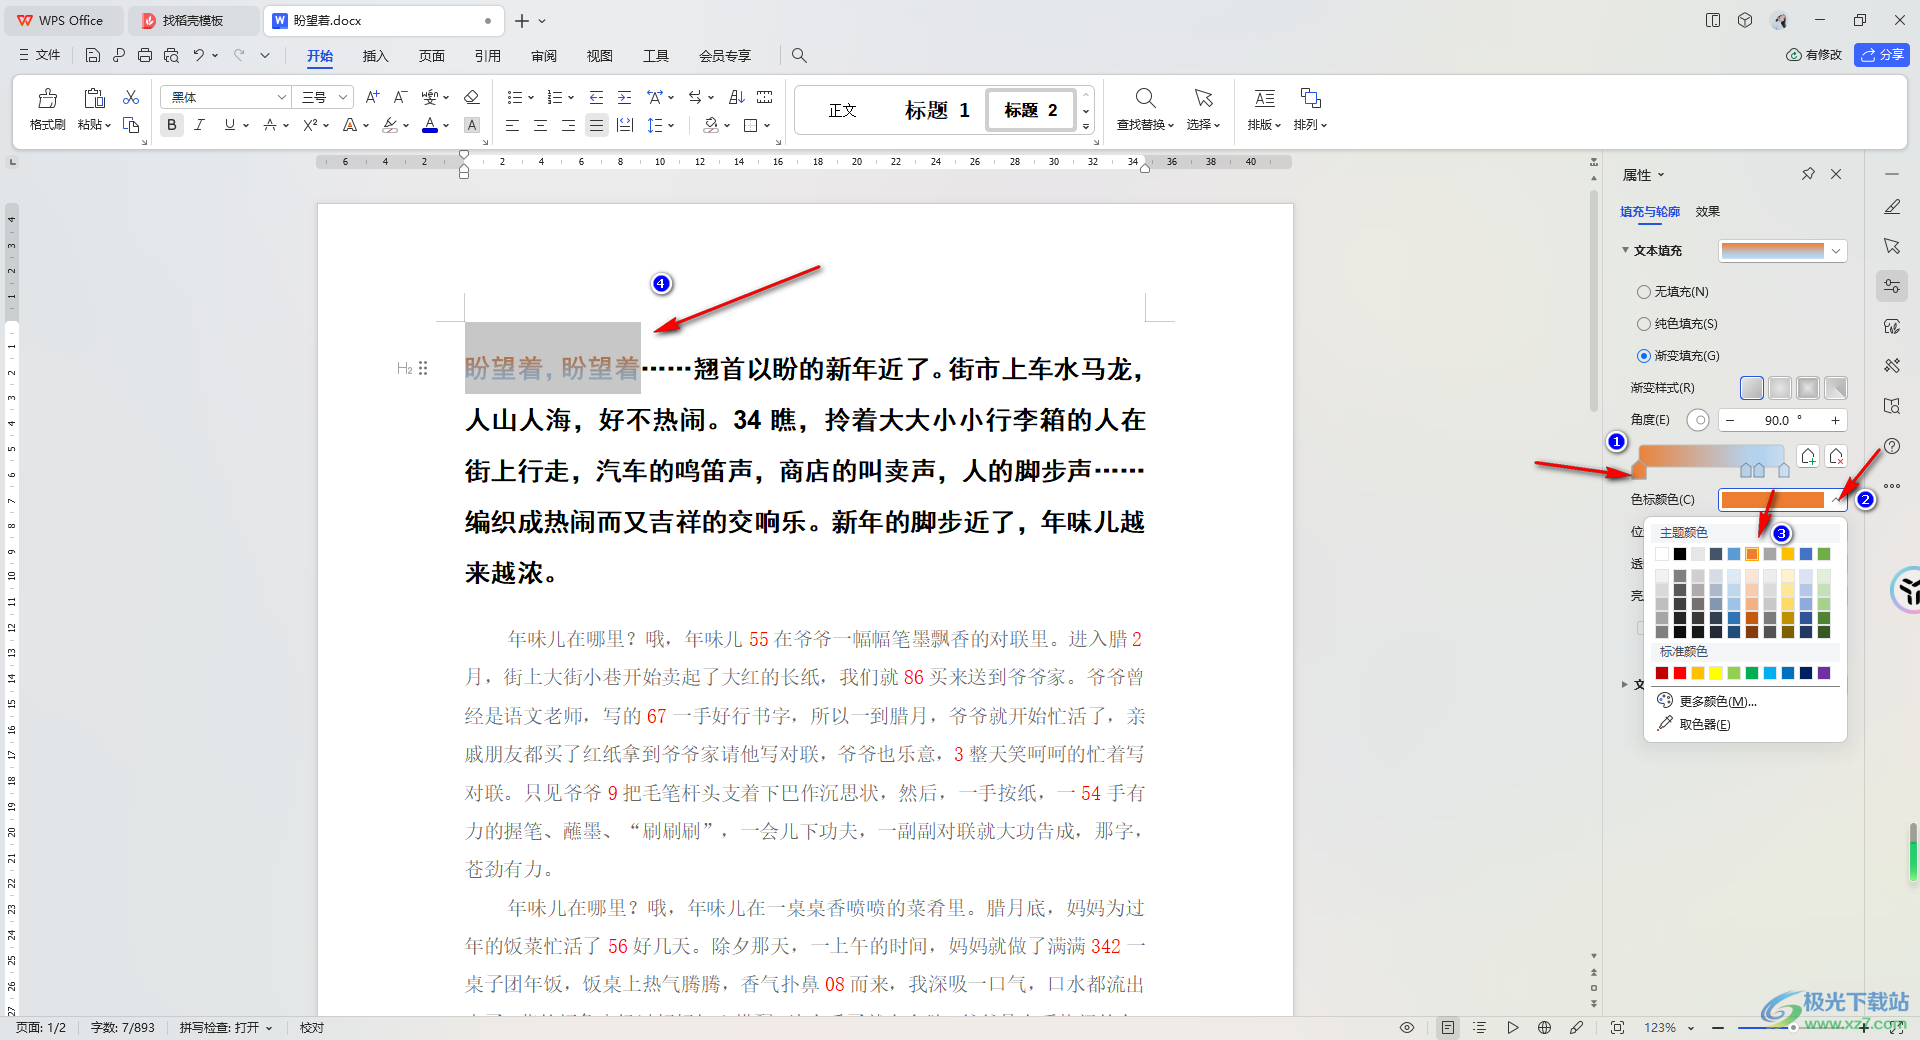Pick red standard color swatch

(x=1680, y=673)
